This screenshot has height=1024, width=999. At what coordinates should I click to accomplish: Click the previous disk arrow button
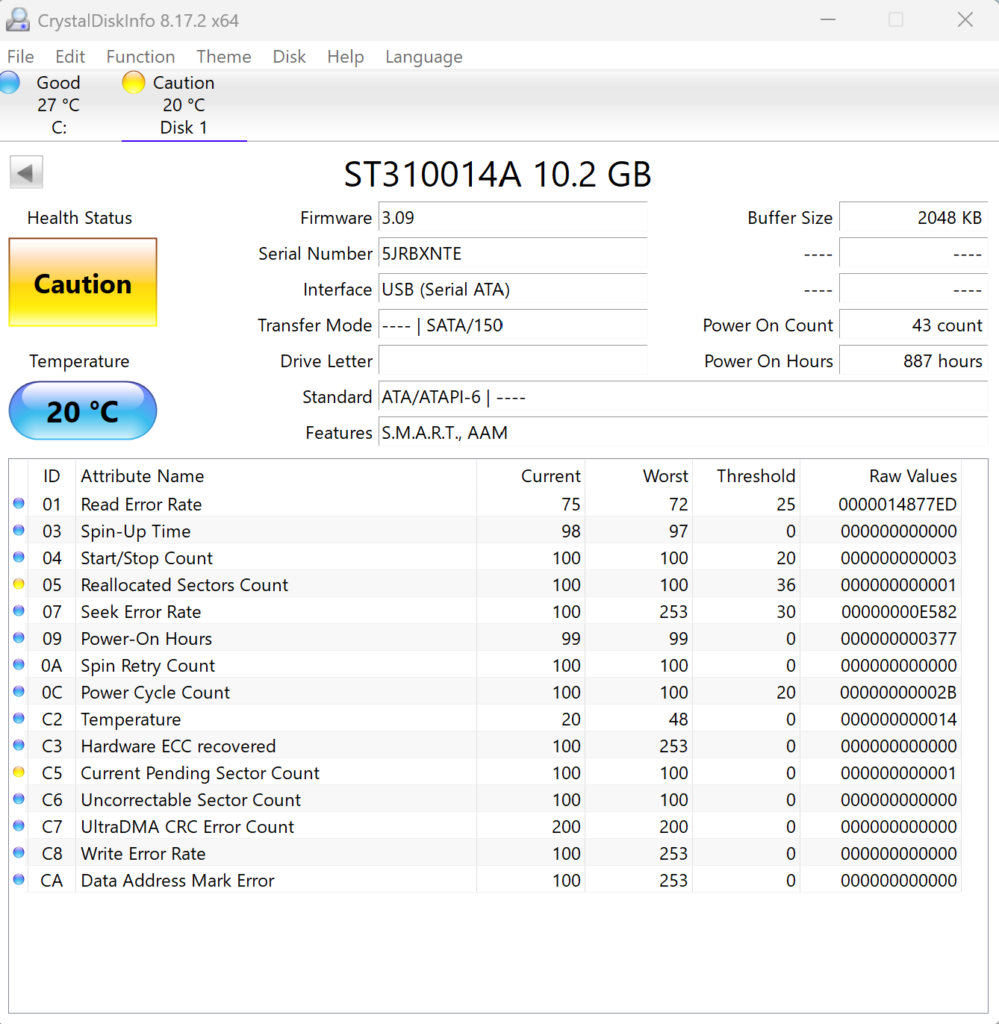[26, 173]
